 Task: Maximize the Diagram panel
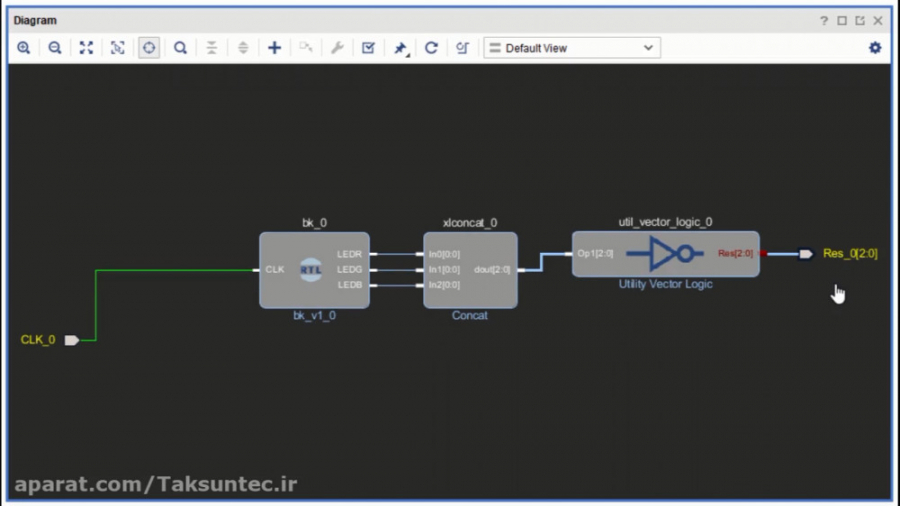842,21
